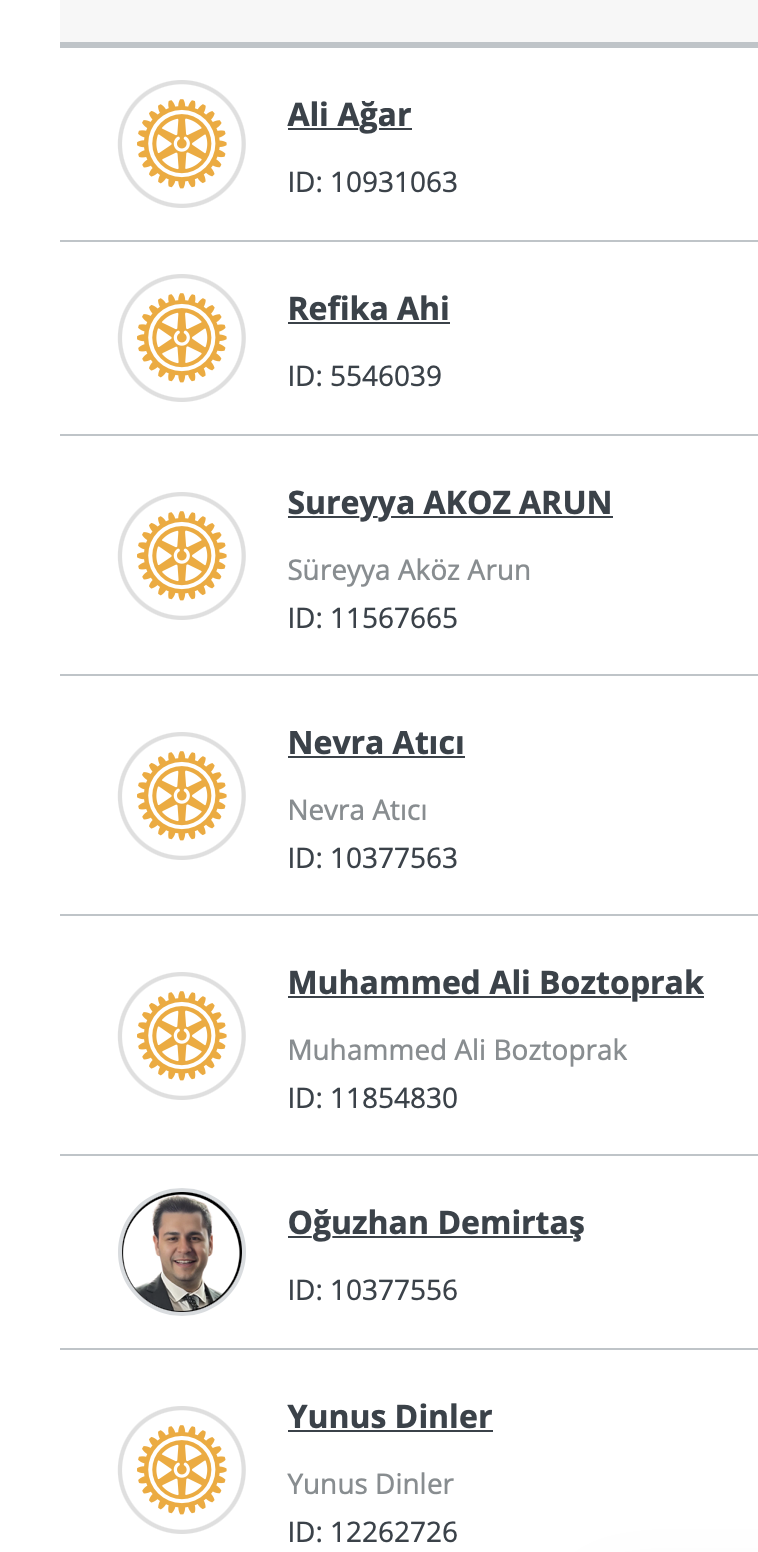Image resolution: width=758 pixels, height=1552 pixels.
Task: Click the ID 10377556 text
Action: click(x=372, y=1291)
